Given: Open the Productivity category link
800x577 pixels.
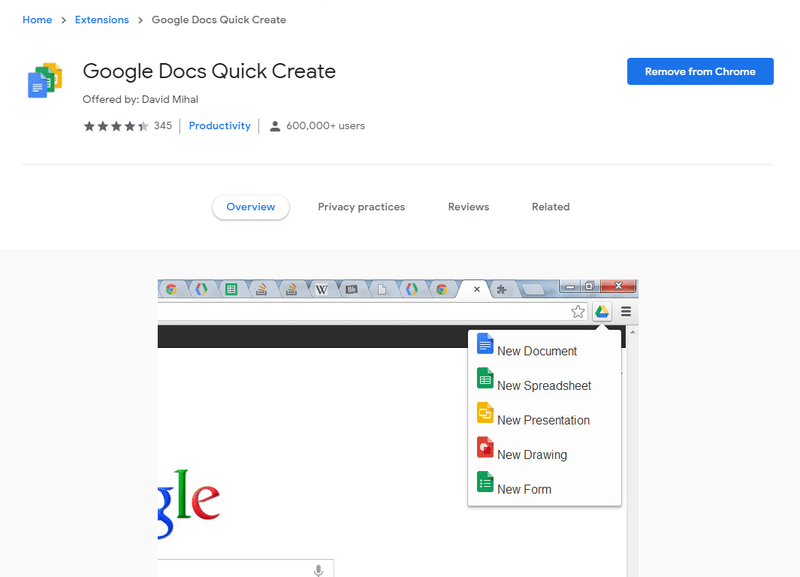Looking at the screenshot, I should coord(219,126).
